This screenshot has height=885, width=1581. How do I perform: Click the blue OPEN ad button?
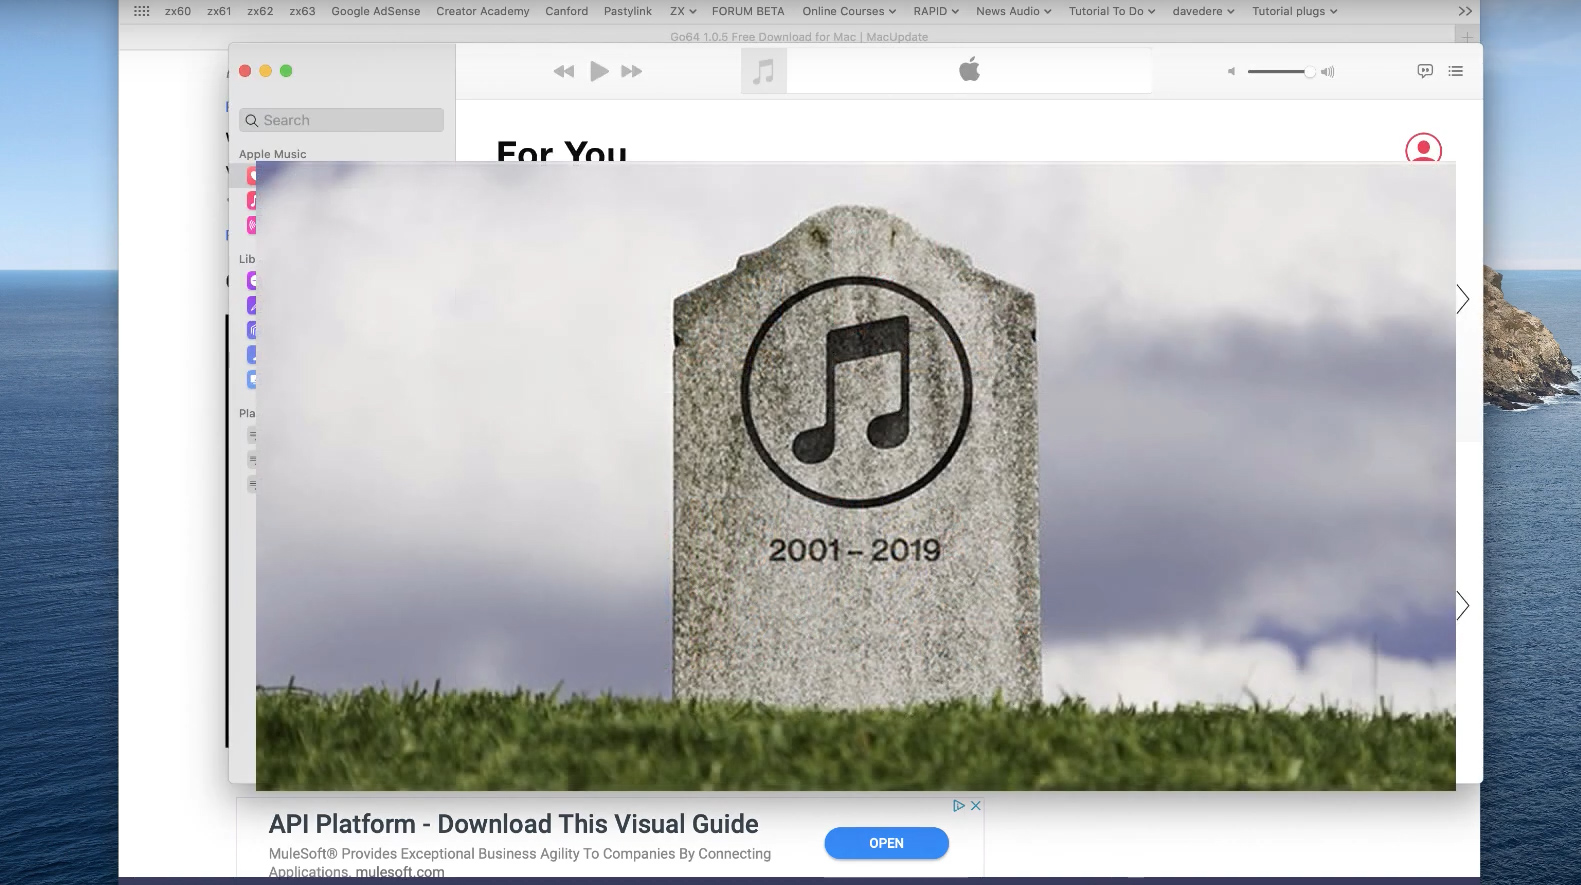(x=886, y=843)
